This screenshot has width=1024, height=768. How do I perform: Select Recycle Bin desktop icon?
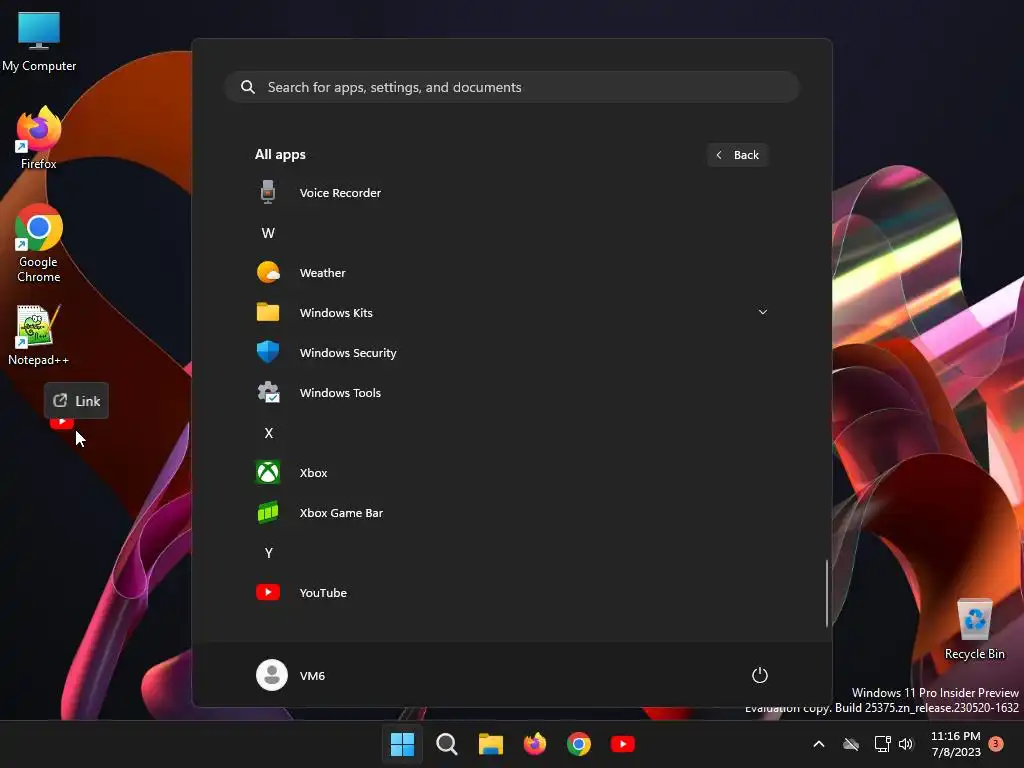pyautogui.click(x=974, y=629)
